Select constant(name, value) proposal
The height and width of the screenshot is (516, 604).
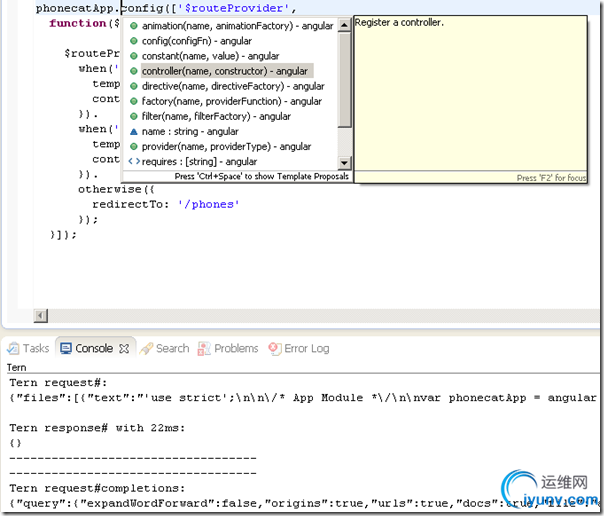210,56
